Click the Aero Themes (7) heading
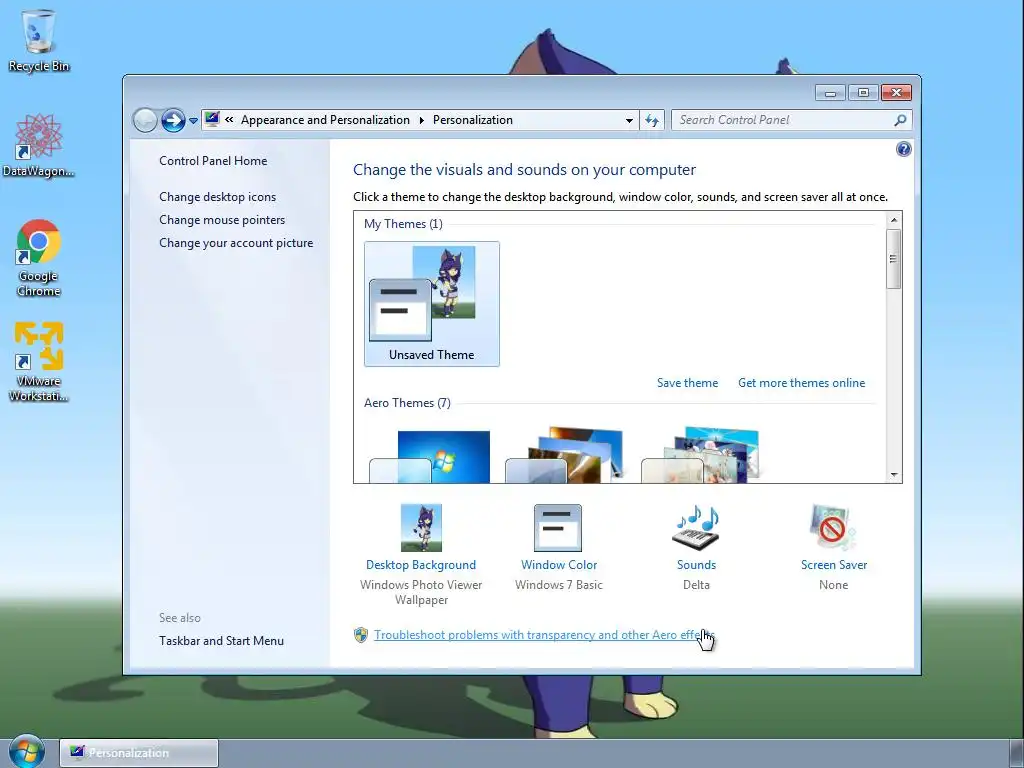Screen dimensions: 1024x768 tap(407, 403)
